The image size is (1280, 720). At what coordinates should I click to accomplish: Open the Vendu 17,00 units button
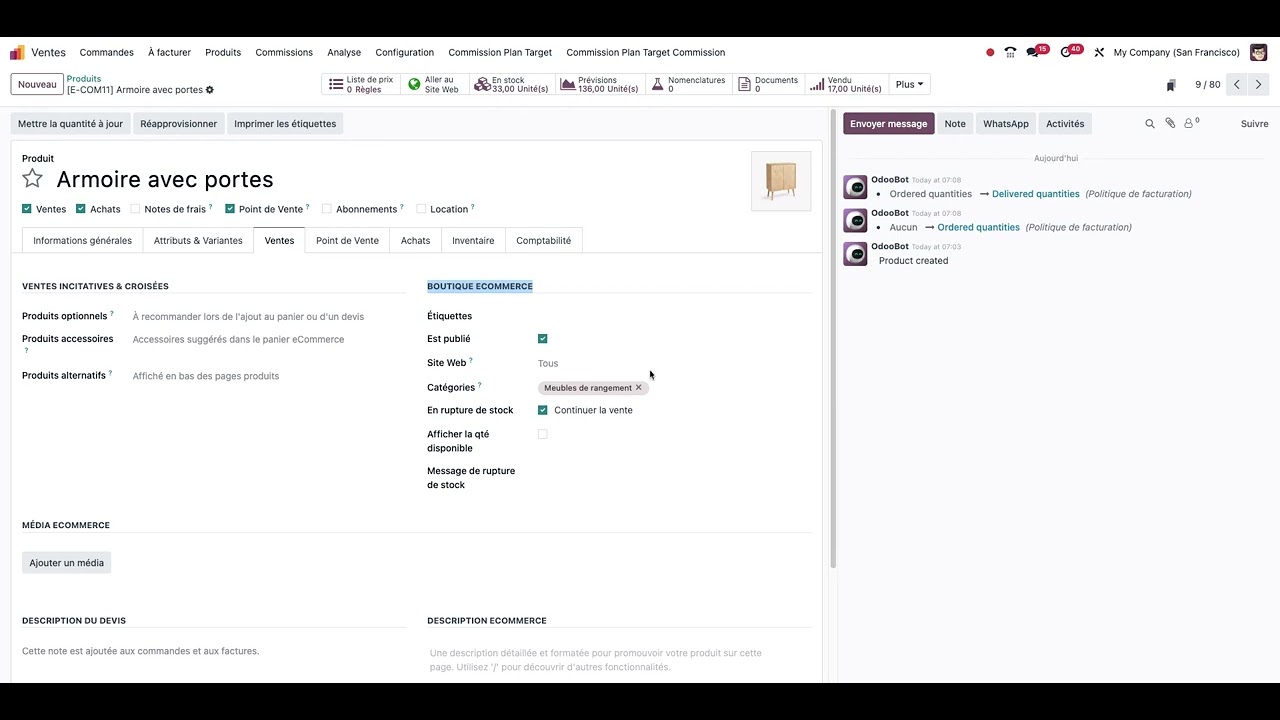846,85
